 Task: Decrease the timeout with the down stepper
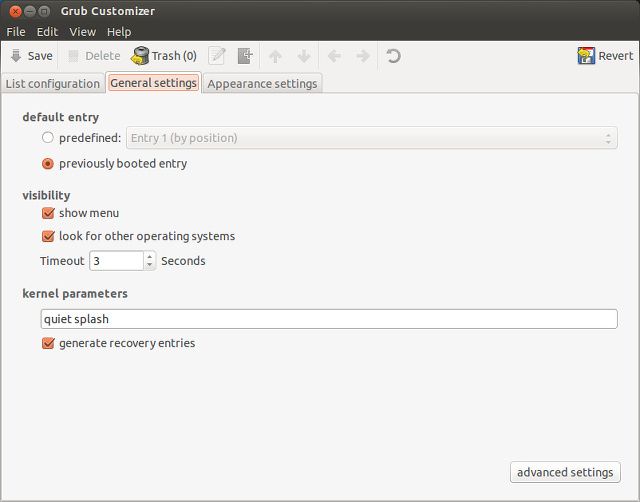tap(150, 265)
